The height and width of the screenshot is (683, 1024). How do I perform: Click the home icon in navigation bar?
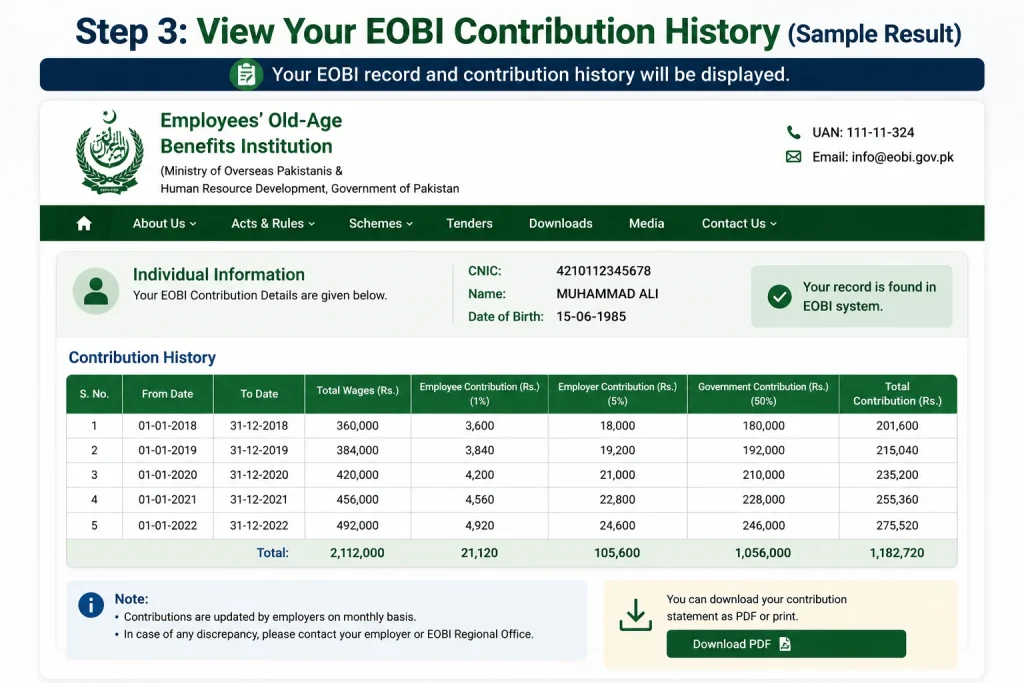click(x=84, y=223)
